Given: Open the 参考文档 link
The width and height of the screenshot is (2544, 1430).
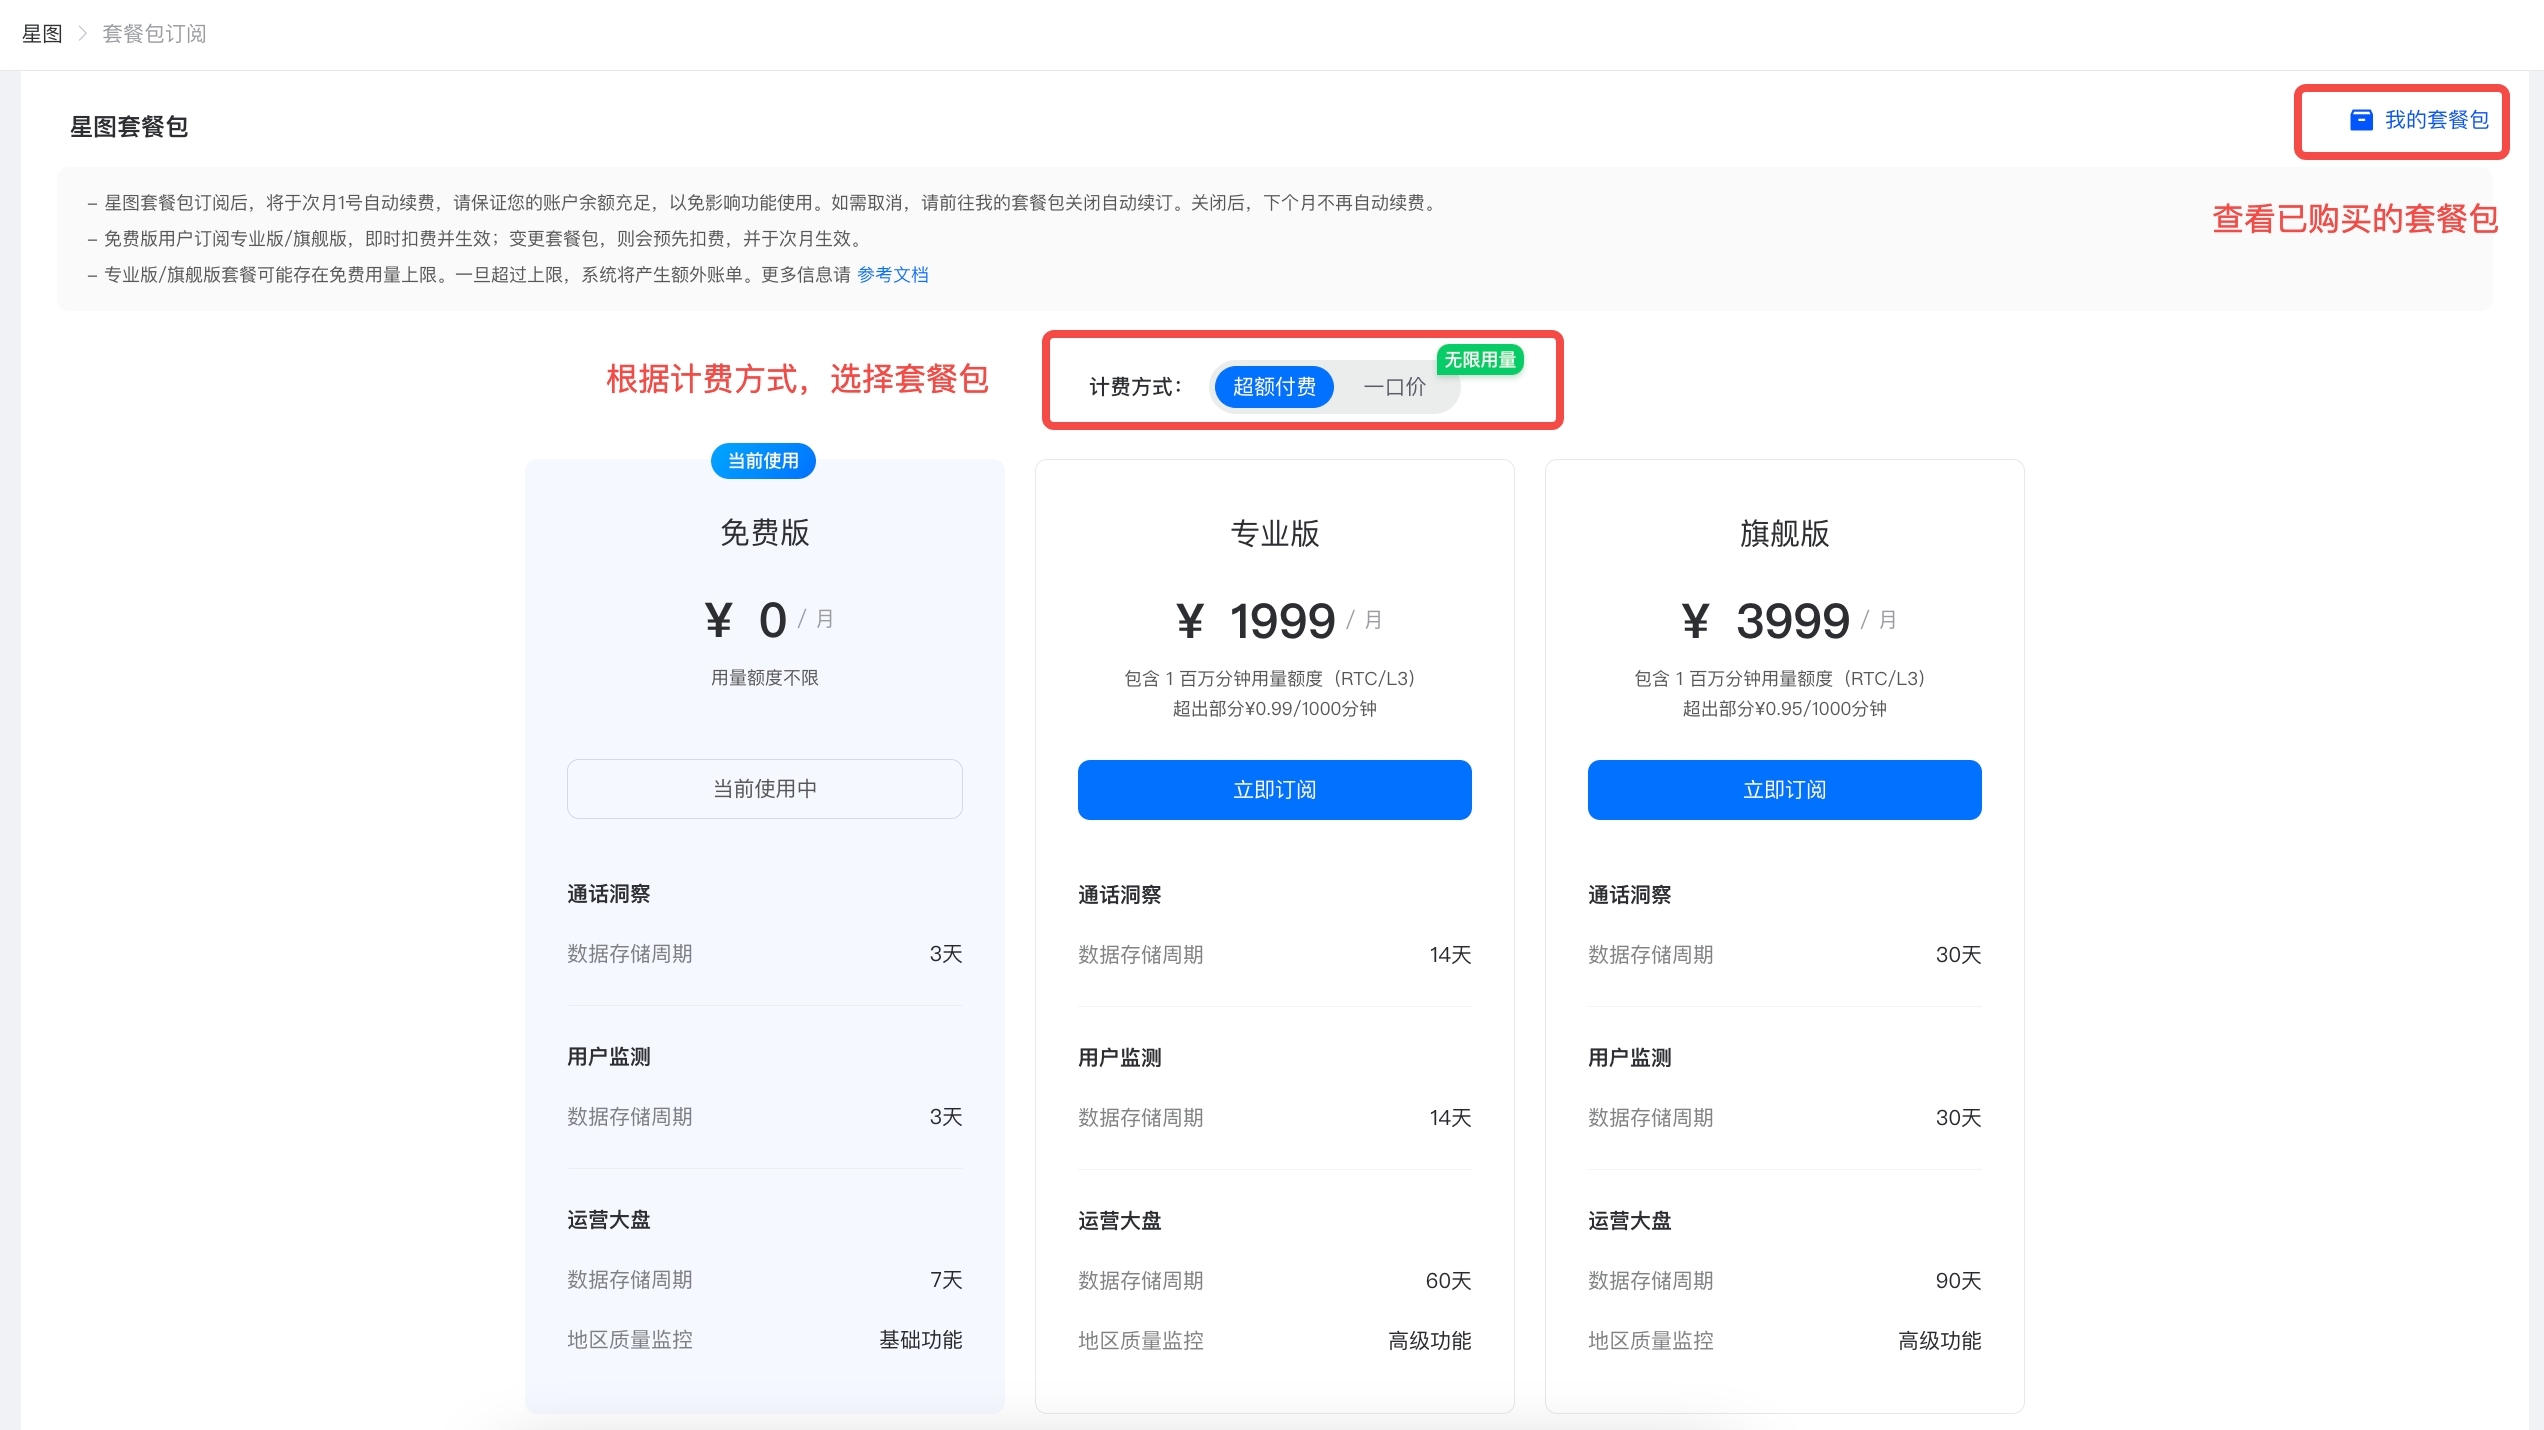Looking at the screenshot, I should (x=892, y=275).
